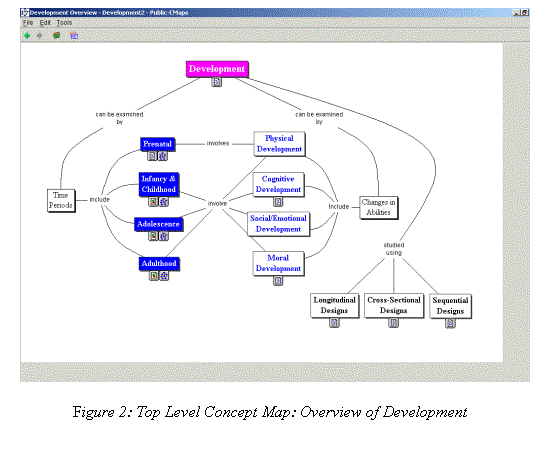Select the Adulthood node
542x451 pixels.
click(159, 263)
